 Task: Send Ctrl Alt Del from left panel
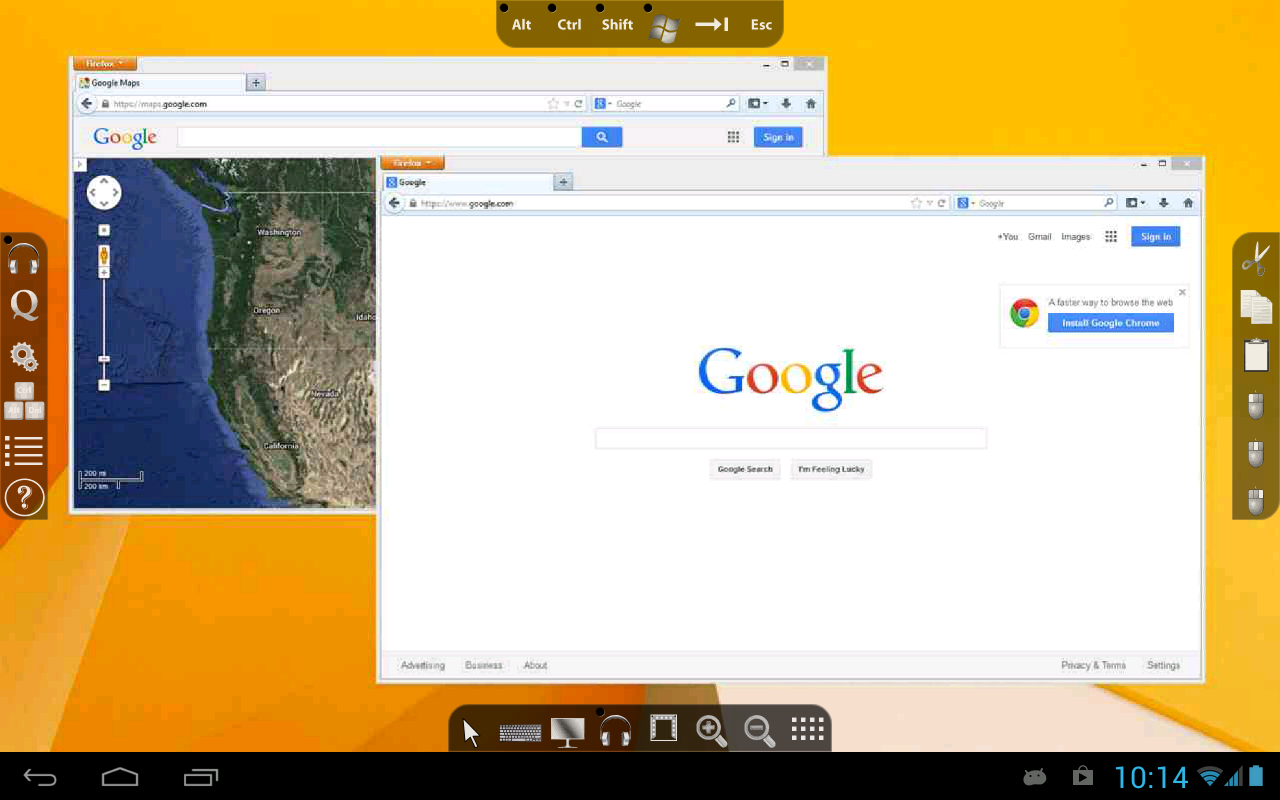[x=24, y=400]
